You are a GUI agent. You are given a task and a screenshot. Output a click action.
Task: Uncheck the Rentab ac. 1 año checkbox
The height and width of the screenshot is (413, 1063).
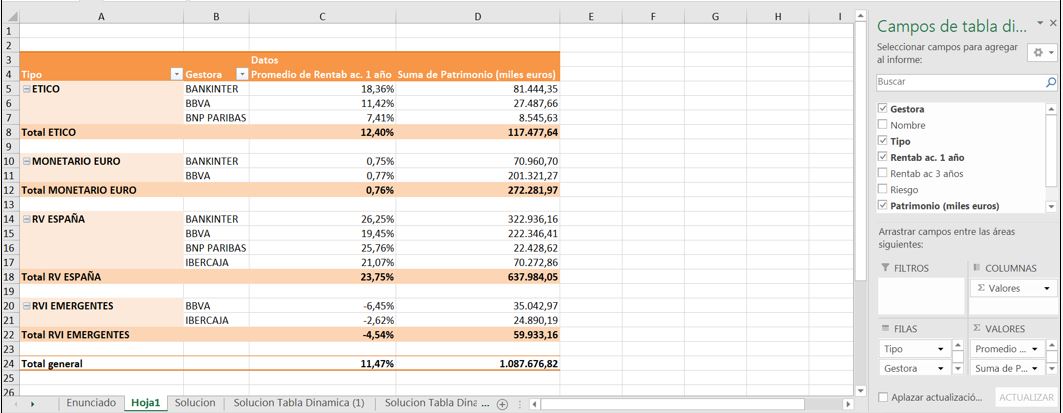click(x=882, y=157)
